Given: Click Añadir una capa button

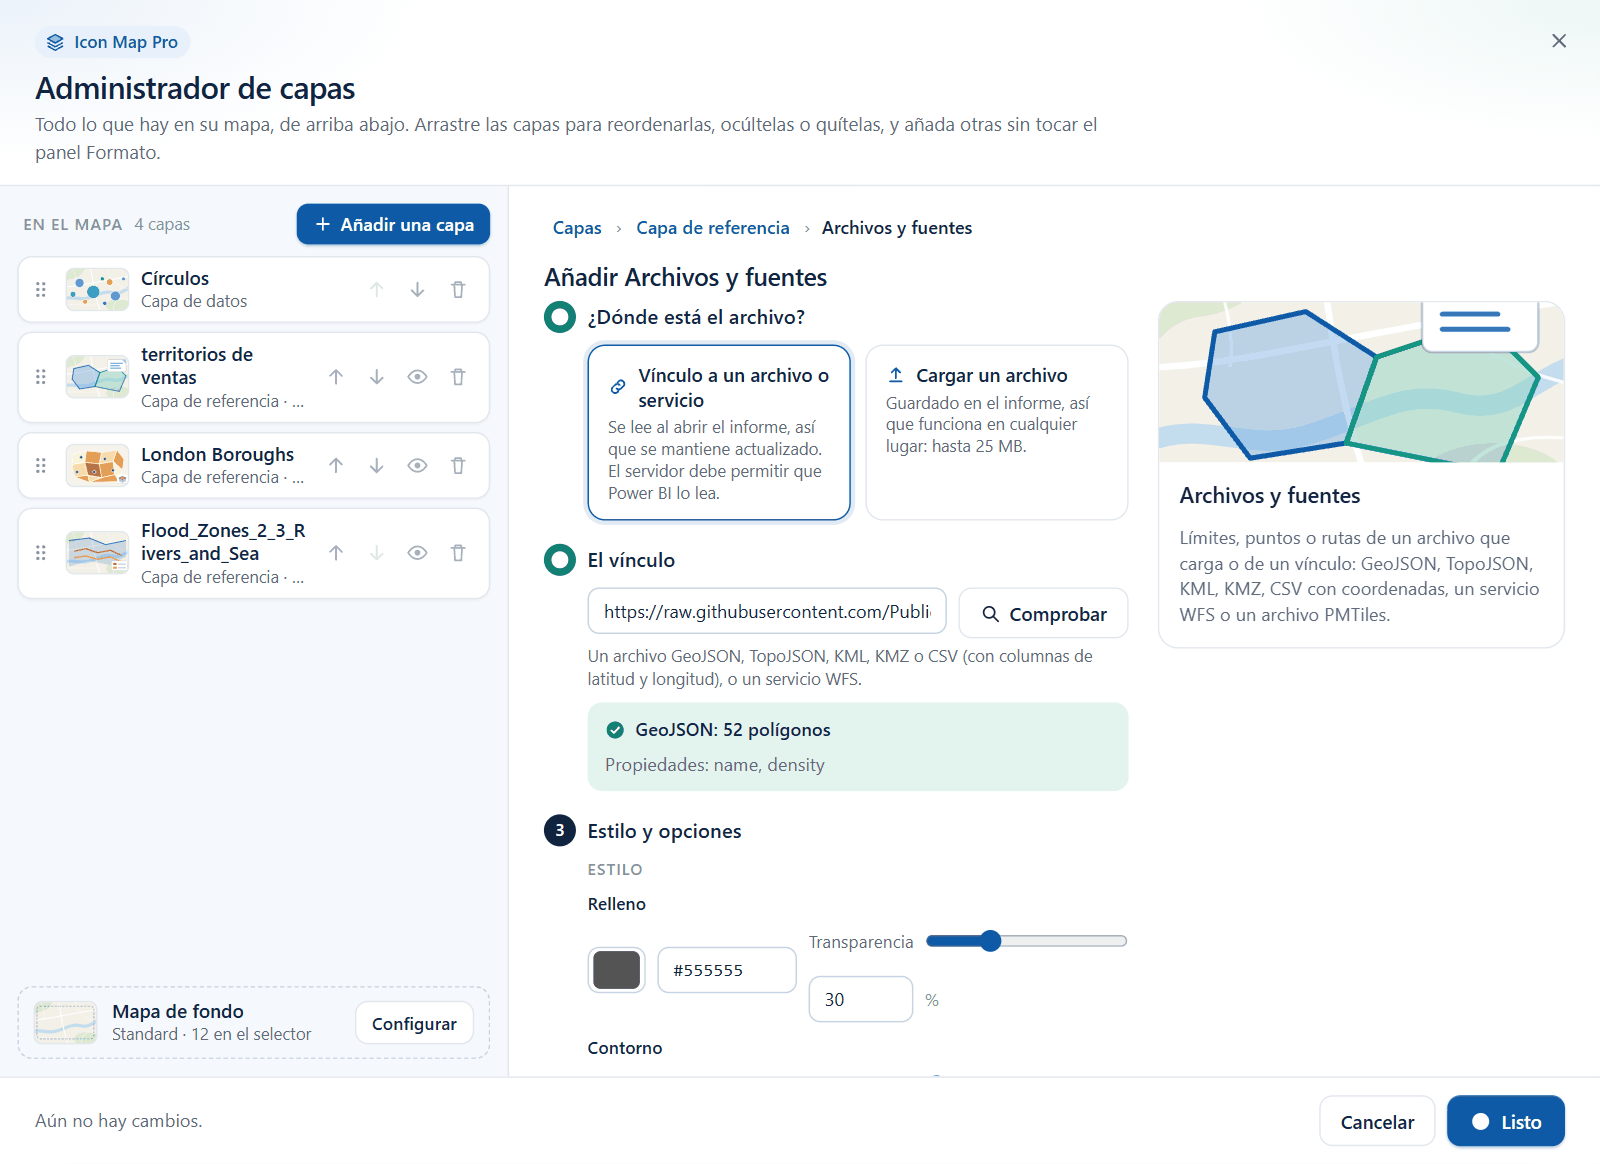Looking at the screenshot, I should (x=393, y=224).
